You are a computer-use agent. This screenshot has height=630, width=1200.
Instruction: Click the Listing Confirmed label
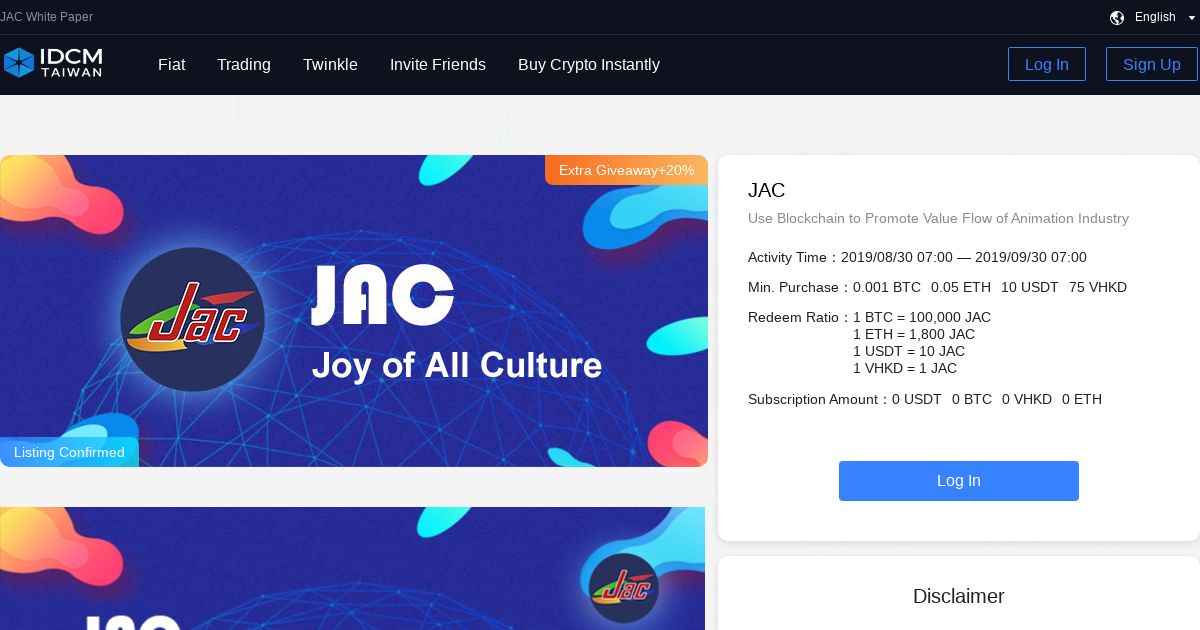pos(69,452)
